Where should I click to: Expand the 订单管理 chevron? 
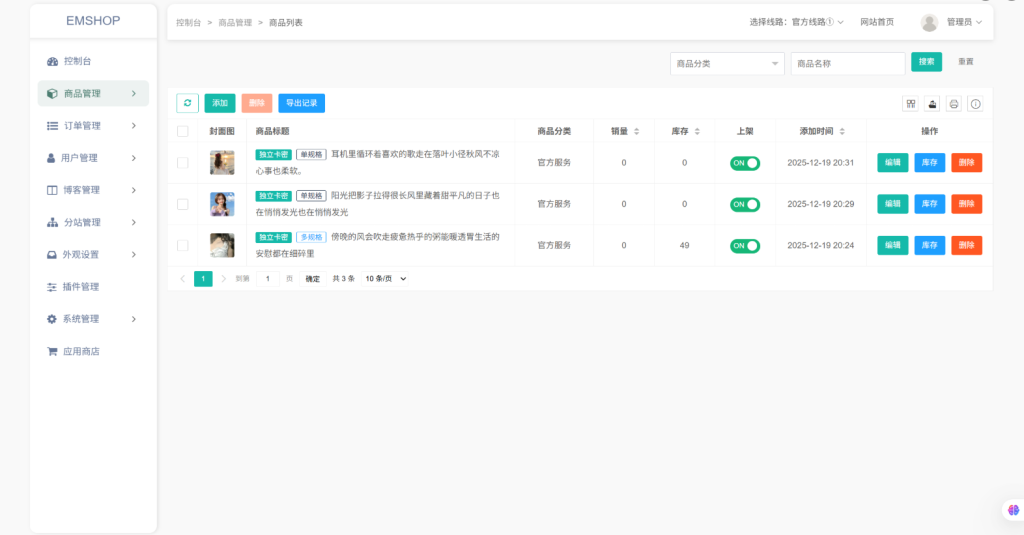coord(134,125)
